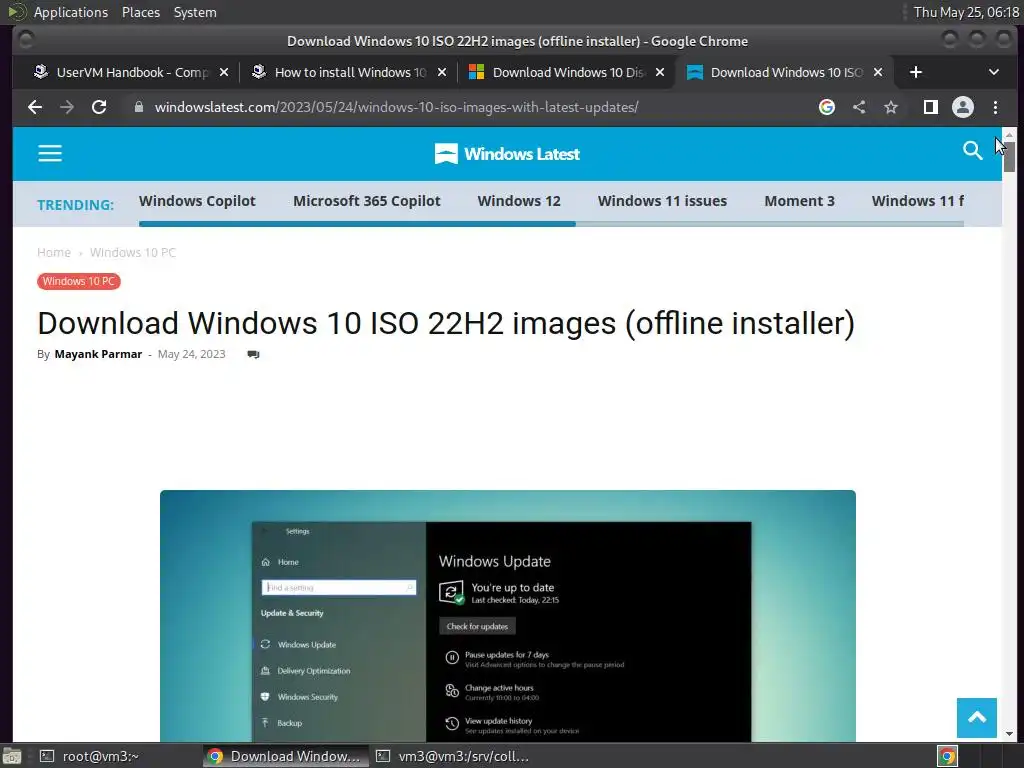Open the System menu

tap(195, 12)
